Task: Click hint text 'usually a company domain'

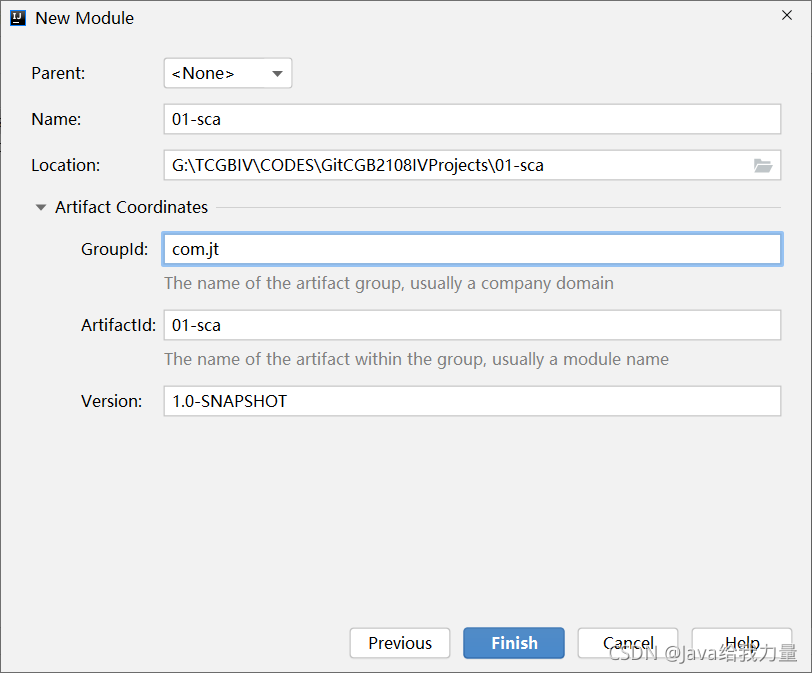Action: click(512, 284)
